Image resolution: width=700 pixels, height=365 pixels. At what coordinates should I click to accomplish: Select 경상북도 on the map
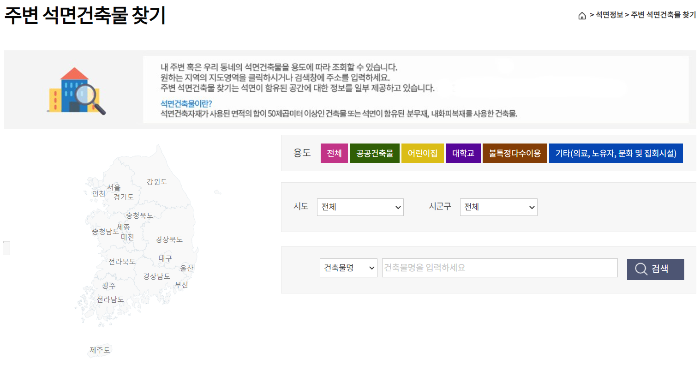pyautogui.click(x=169, y=240)
